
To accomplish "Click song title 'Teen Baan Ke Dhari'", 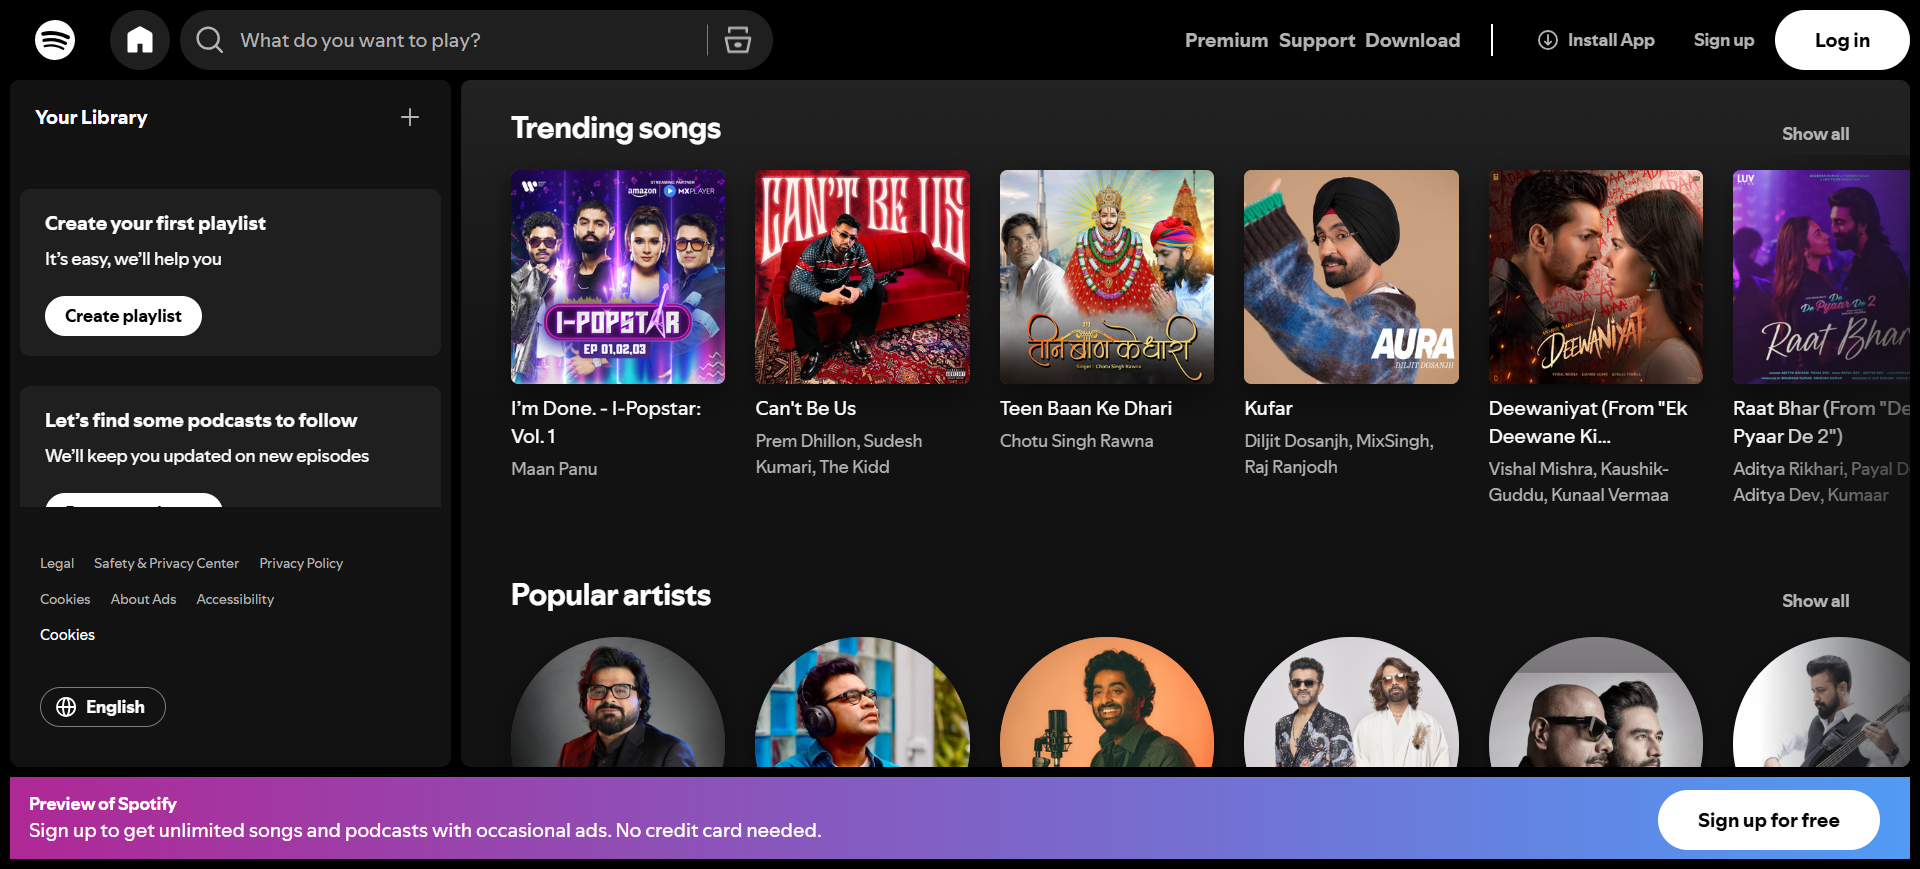I will point(1086,408).
